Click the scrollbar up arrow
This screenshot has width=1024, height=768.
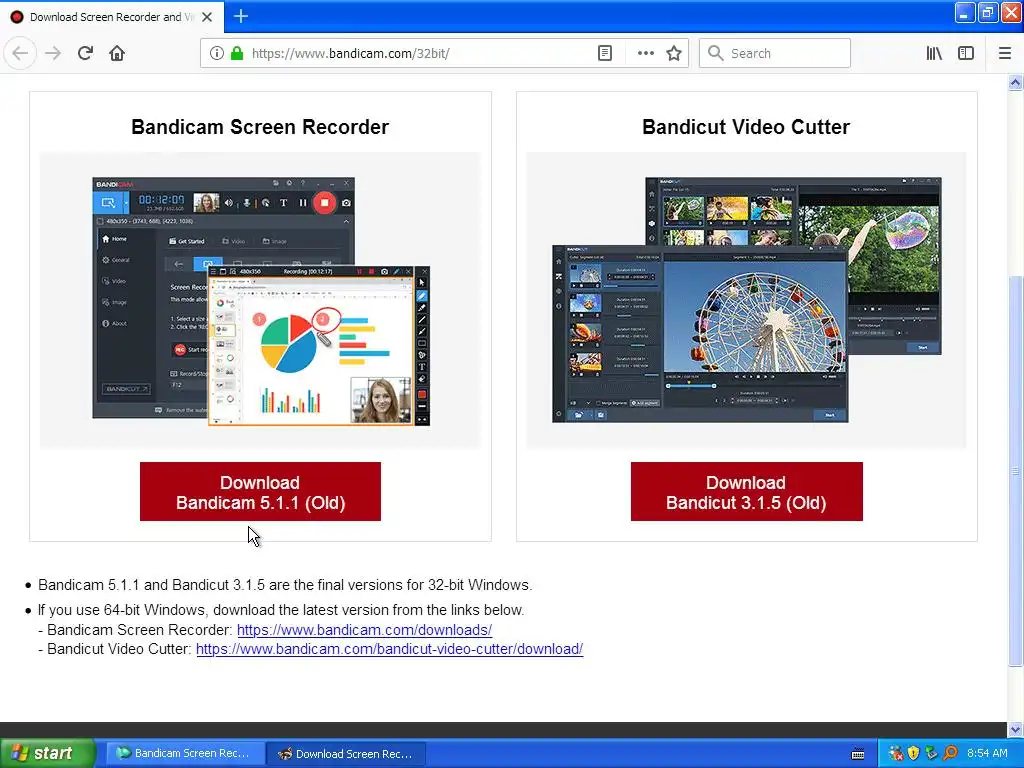(x=1015, y=82)
